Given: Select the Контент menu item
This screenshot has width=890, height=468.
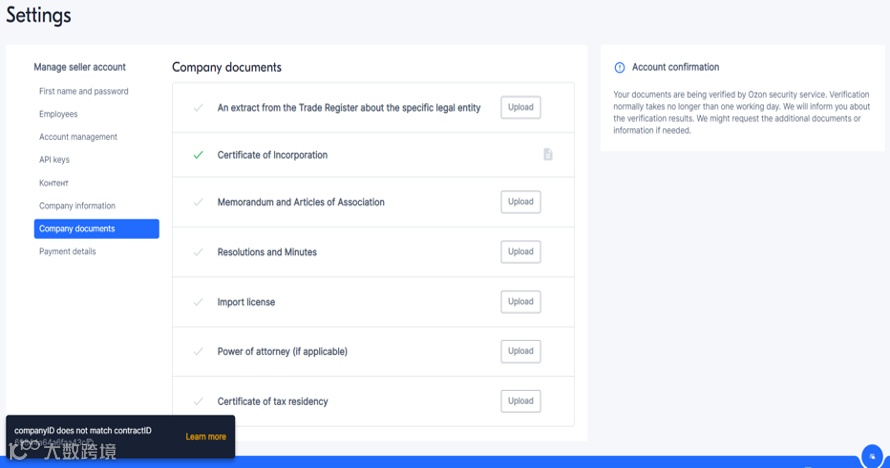Looking at the screenshot, I should tap(54, 183).
